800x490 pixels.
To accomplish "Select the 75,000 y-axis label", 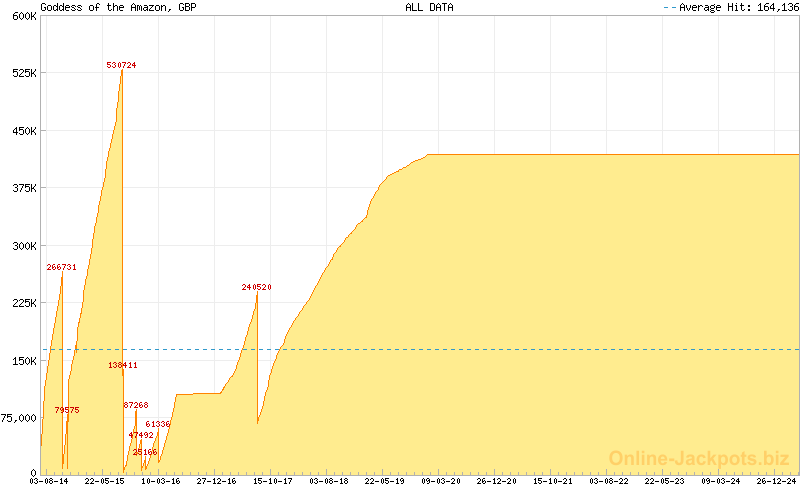I will 18,418.
